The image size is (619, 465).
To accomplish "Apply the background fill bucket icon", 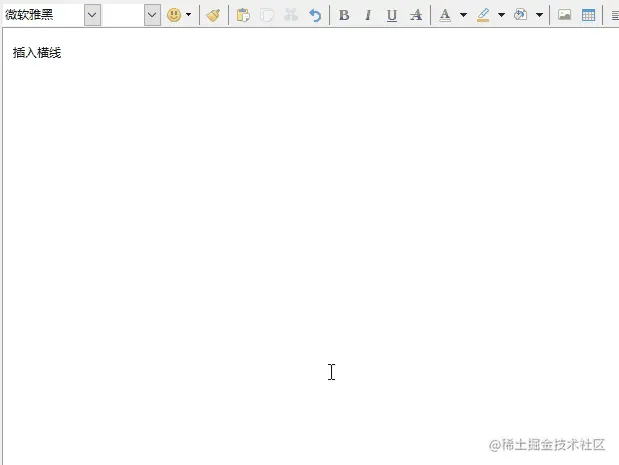I will [521, 15].
